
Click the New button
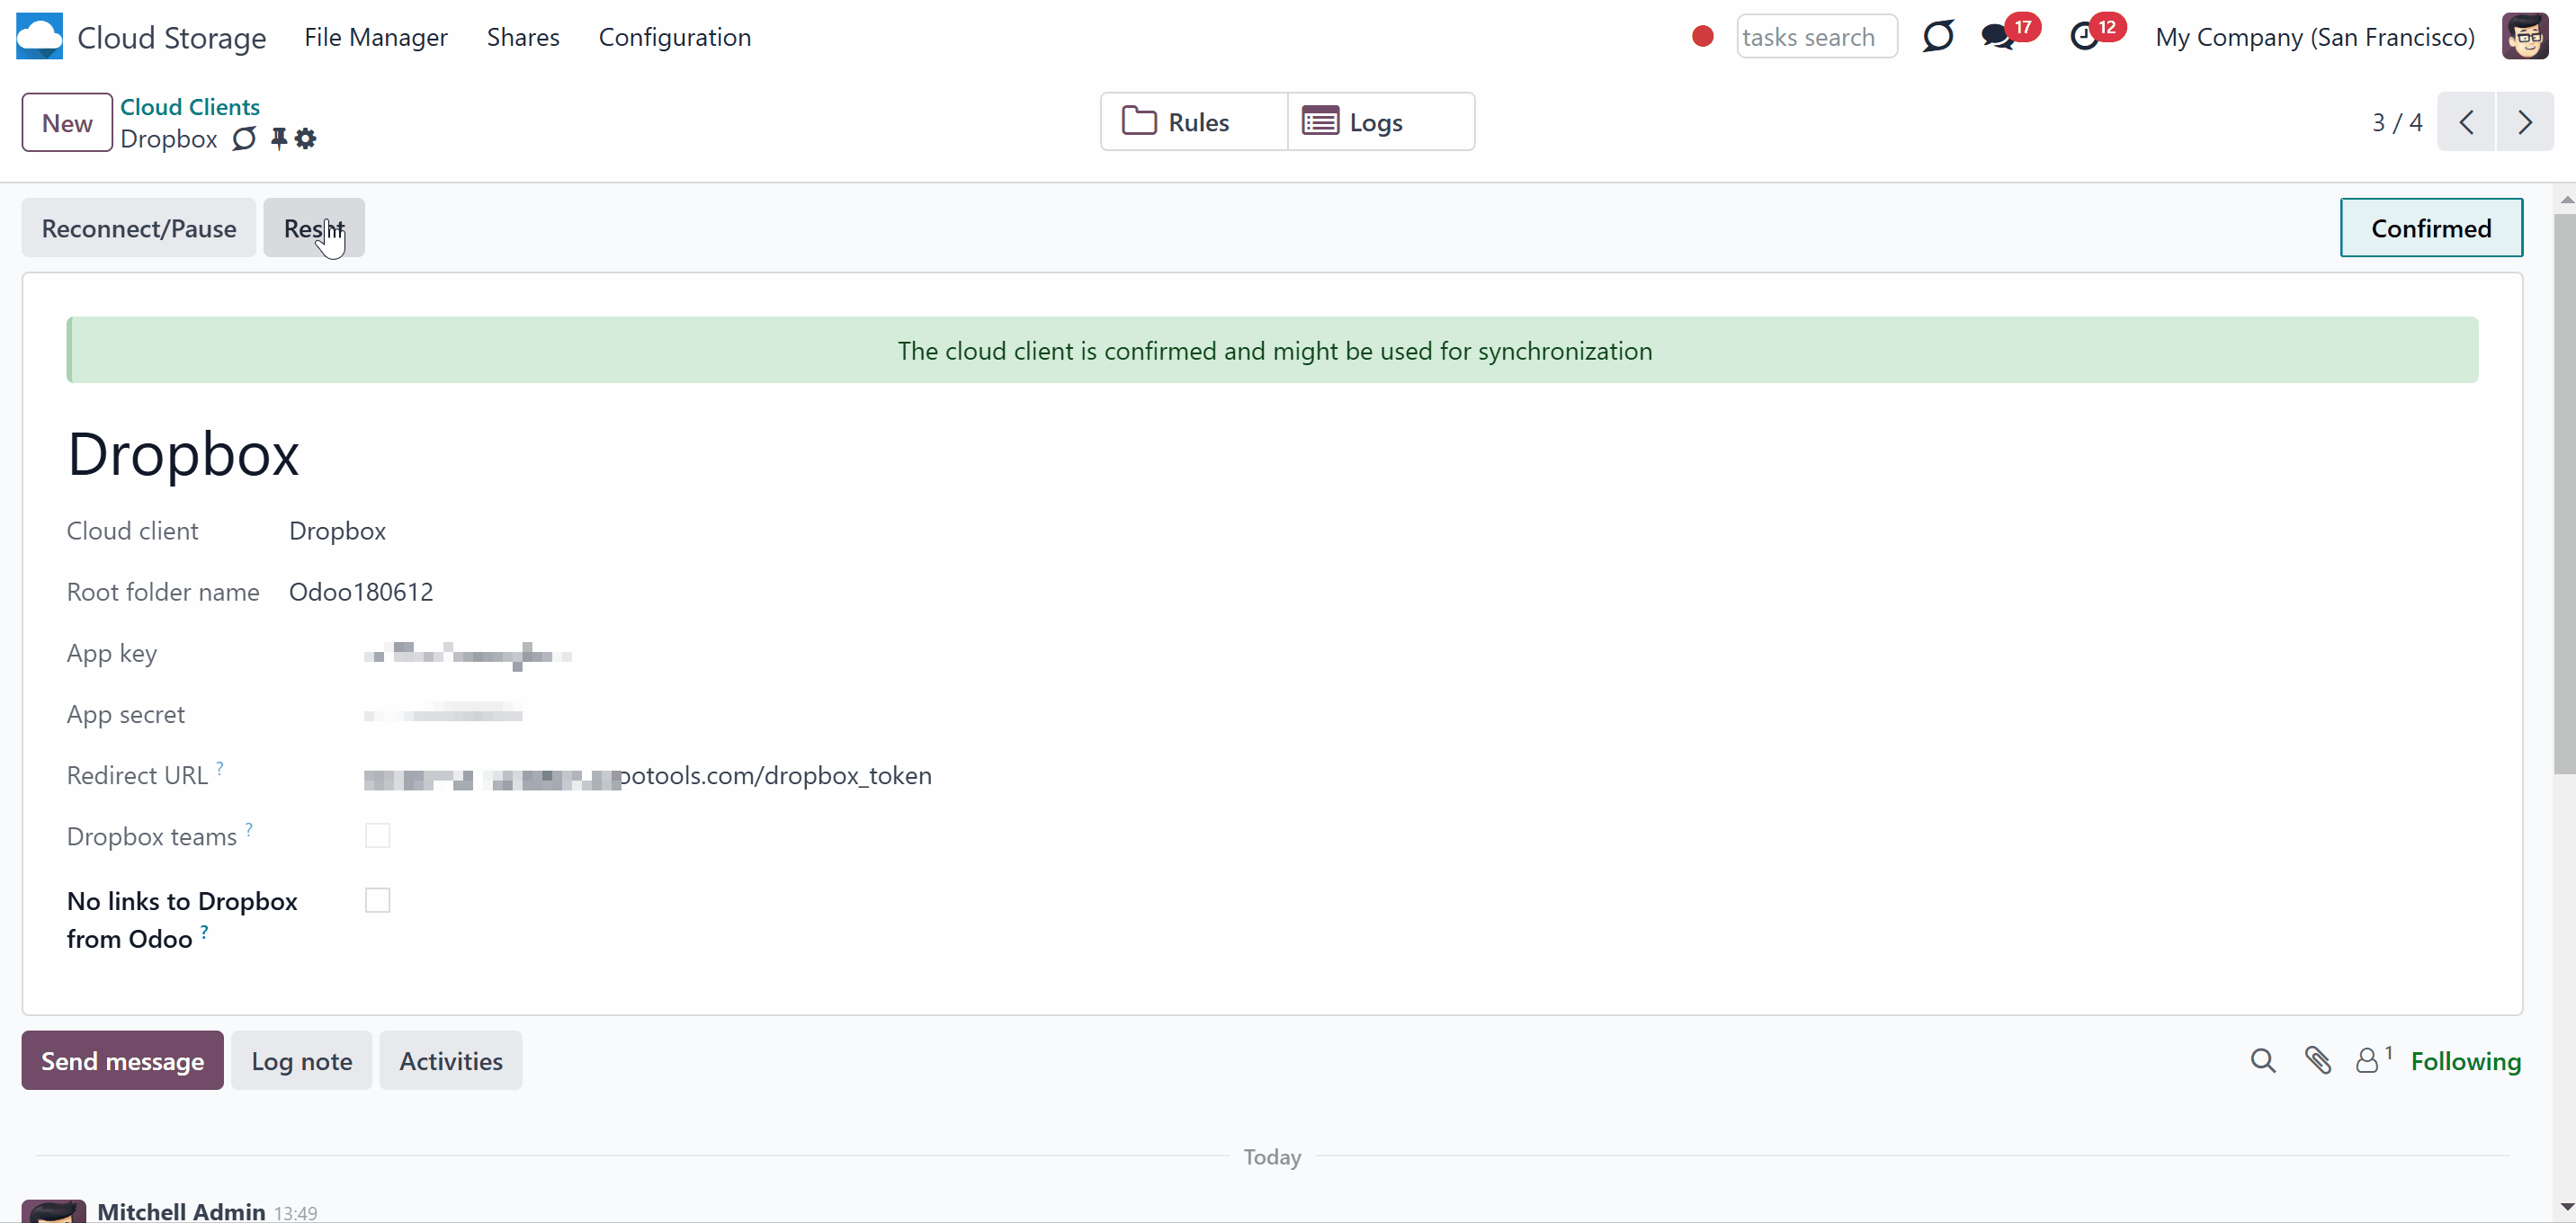67,122
